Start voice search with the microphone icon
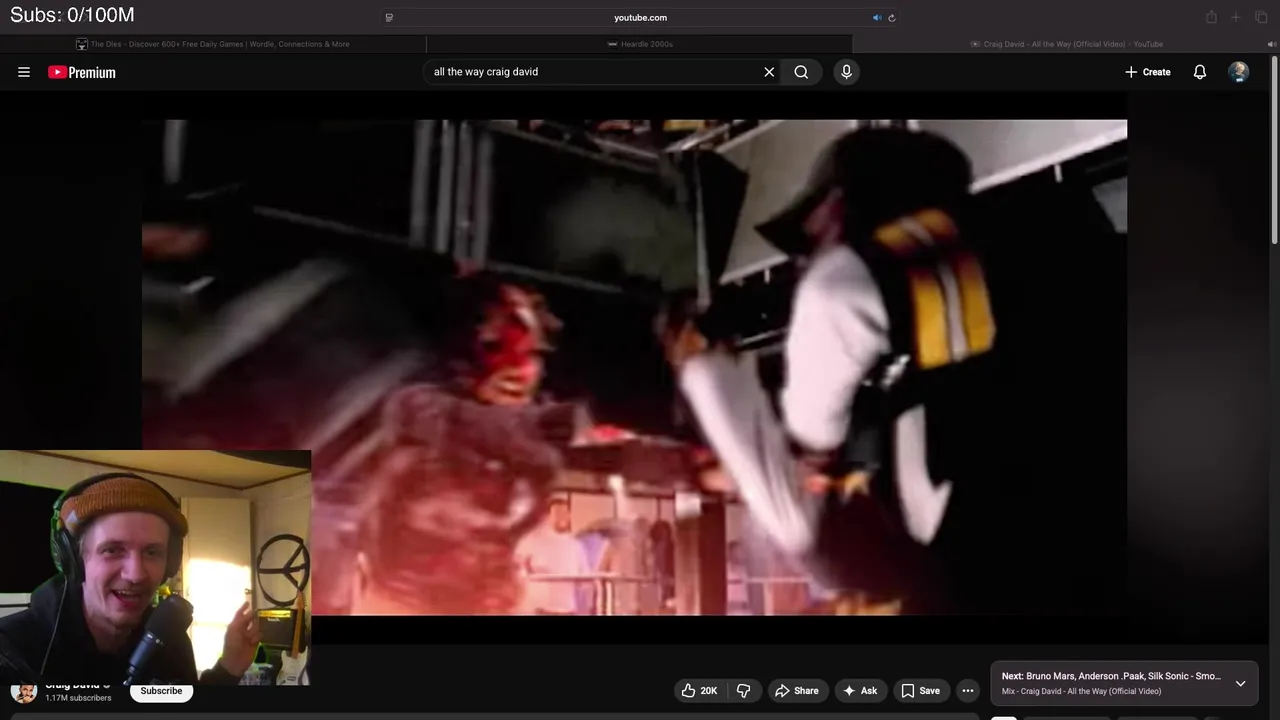Viewport: 1280px width, 720px height. pos(846,72)
